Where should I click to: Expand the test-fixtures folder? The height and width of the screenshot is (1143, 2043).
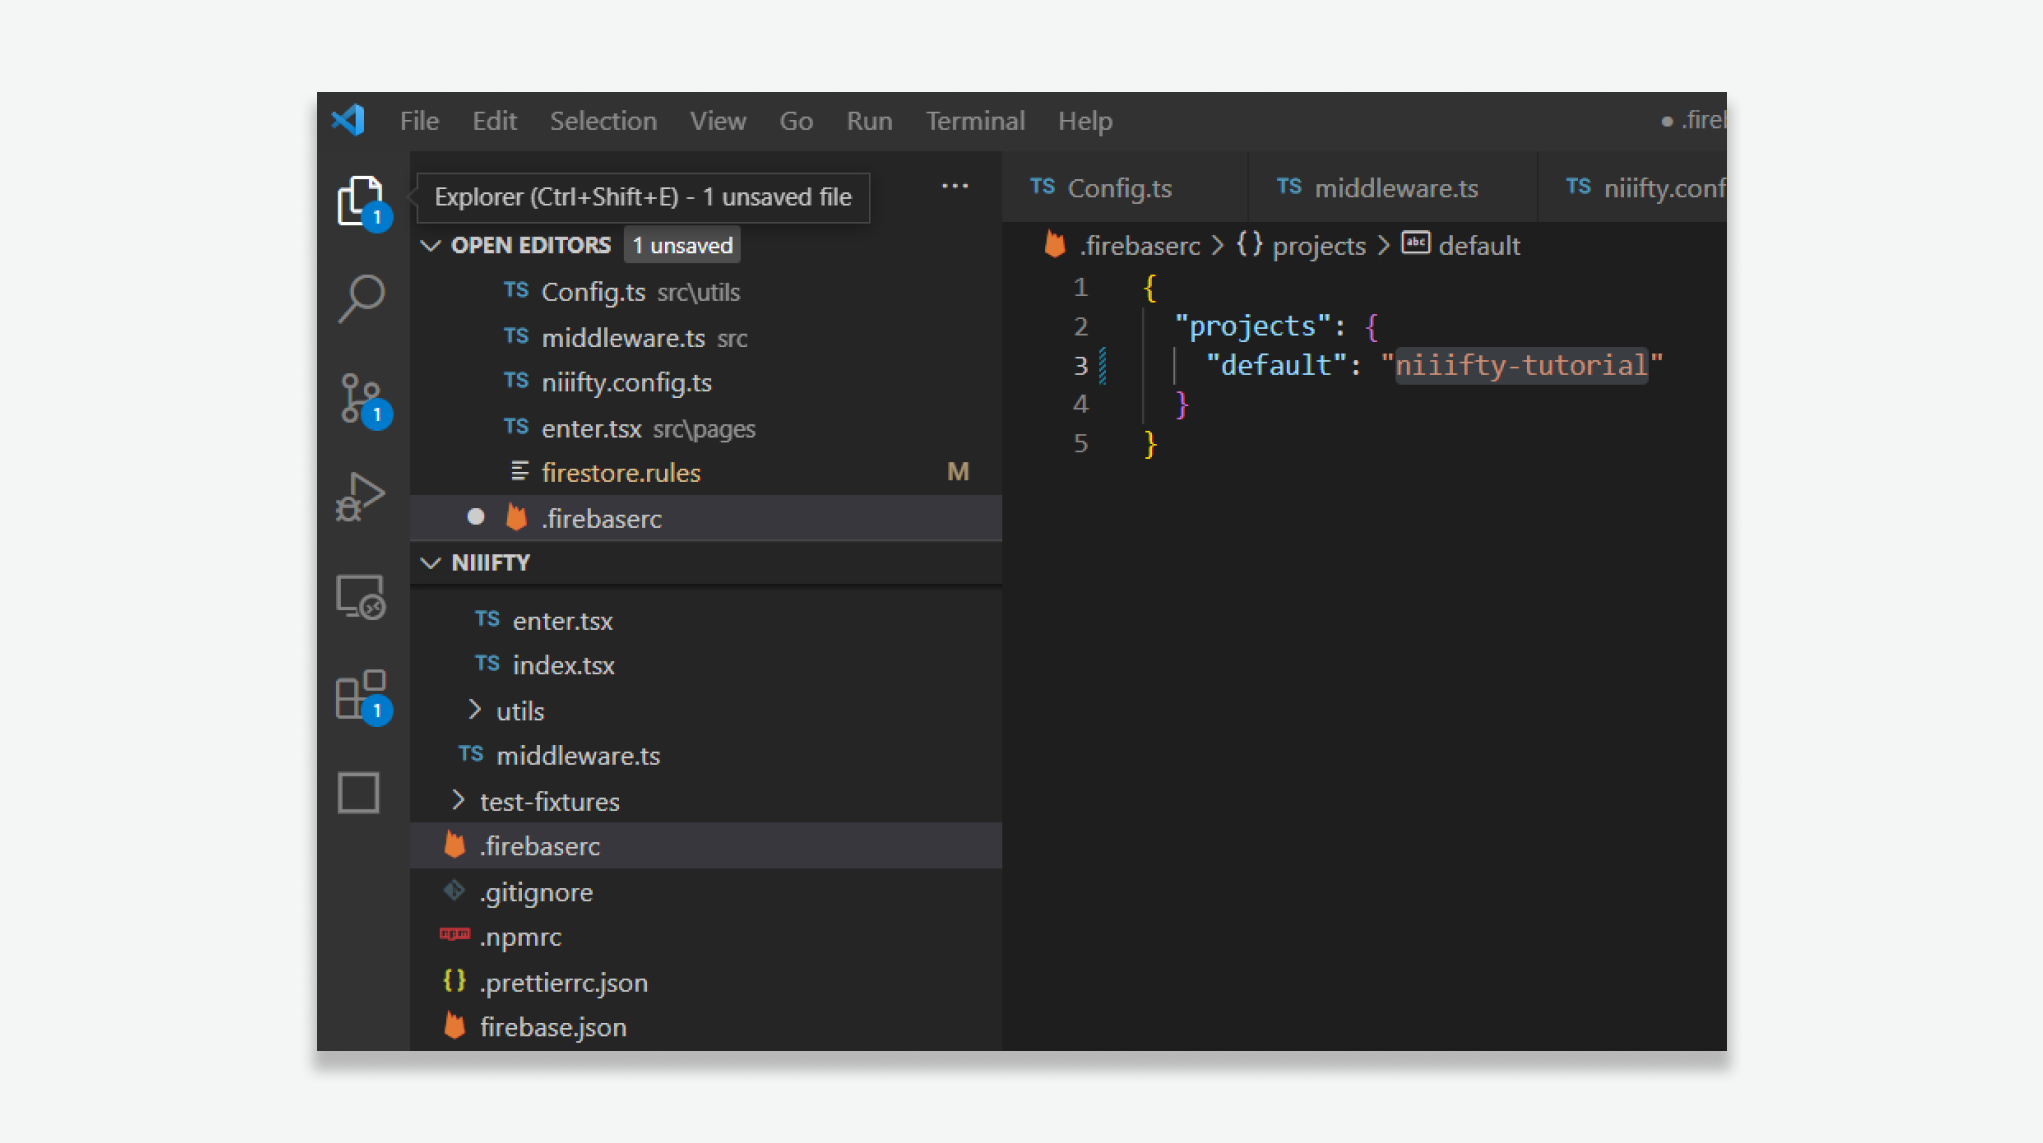(x=458, y=800)
